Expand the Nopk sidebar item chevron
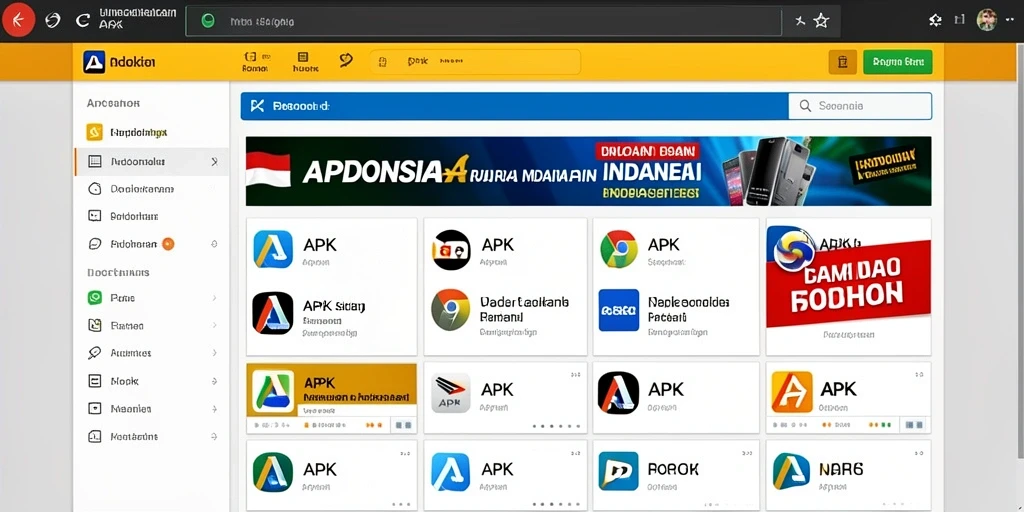 tap(214, 381)
